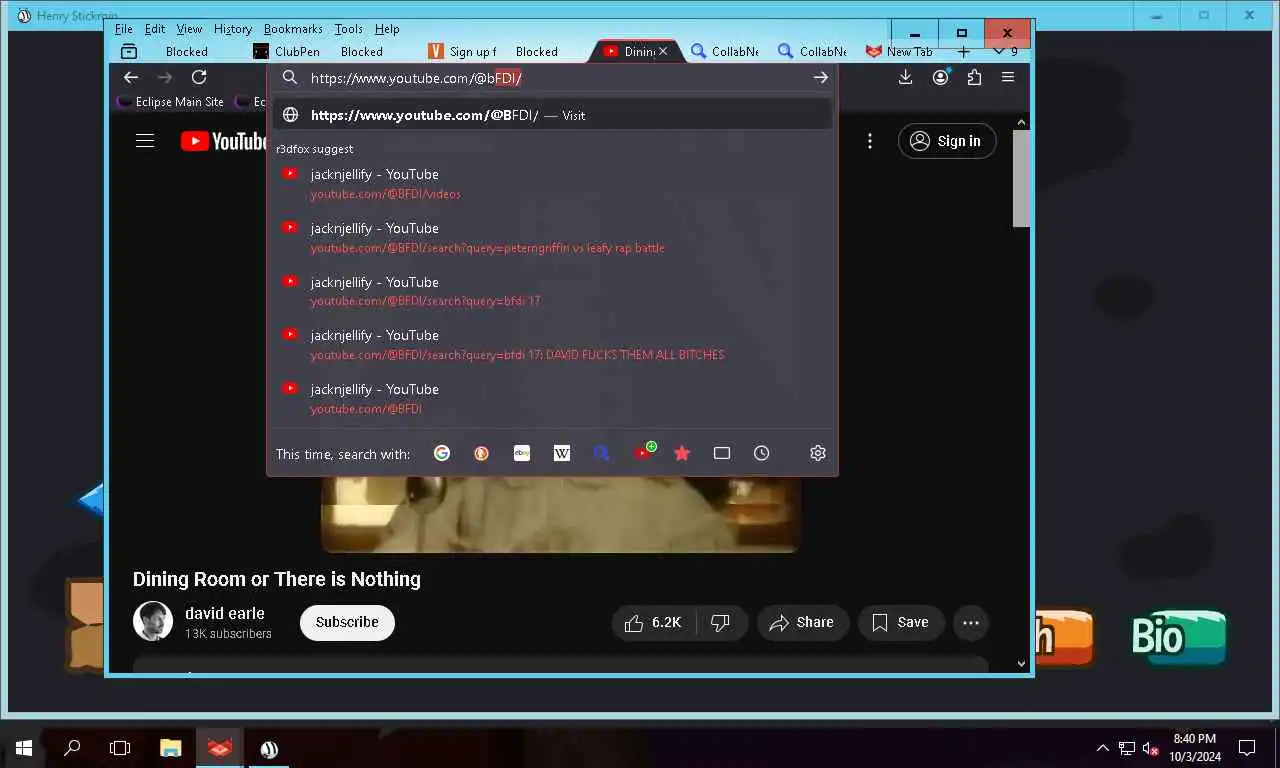Go back with the browser back arrow
The width and height of the screenshot is (1280, 768).
pos(131,77)
